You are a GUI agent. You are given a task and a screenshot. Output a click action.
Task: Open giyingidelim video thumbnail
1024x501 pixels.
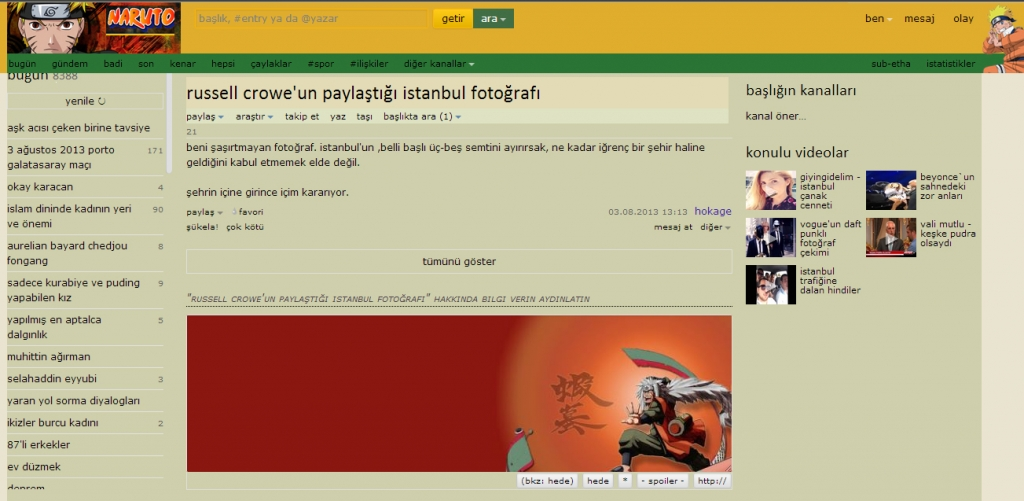click(x=771, y=190)
